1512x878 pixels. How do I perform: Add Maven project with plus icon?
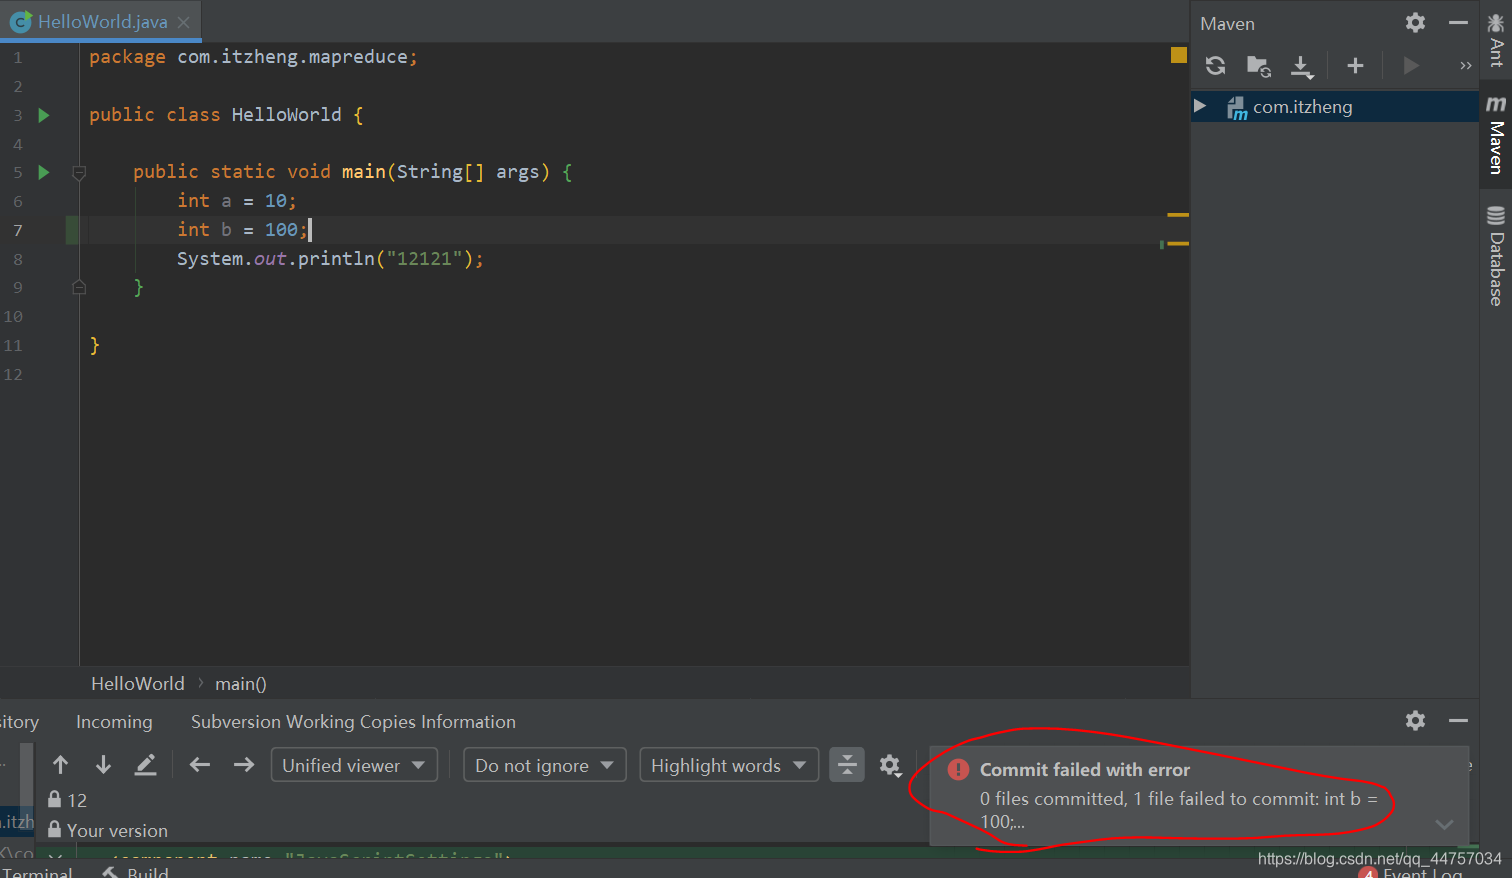pos(1355,66)
